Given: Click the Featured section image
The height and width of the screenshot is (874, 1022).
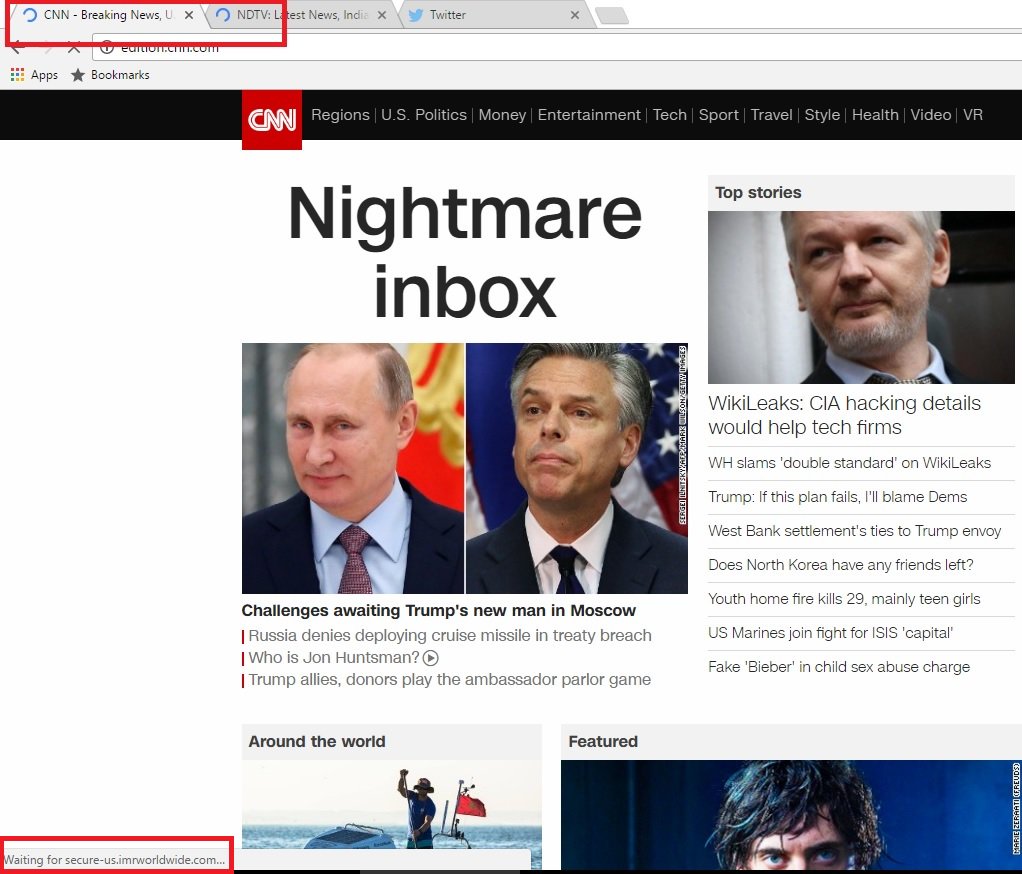Looking at the screenshot, I should click(791, 815).
